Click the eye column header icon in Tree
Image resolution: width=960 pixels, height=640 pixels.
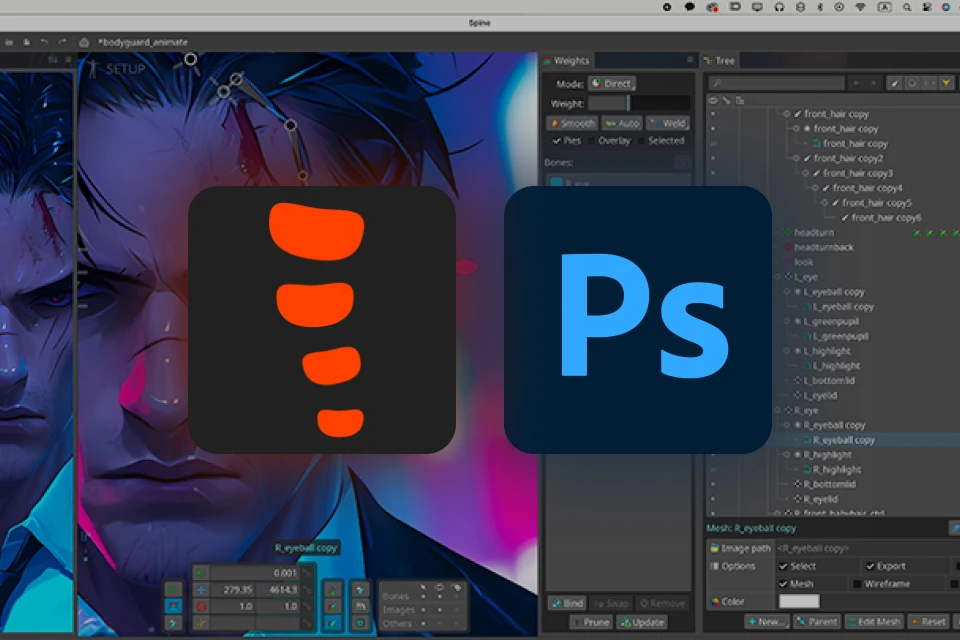tap(713, 100)
